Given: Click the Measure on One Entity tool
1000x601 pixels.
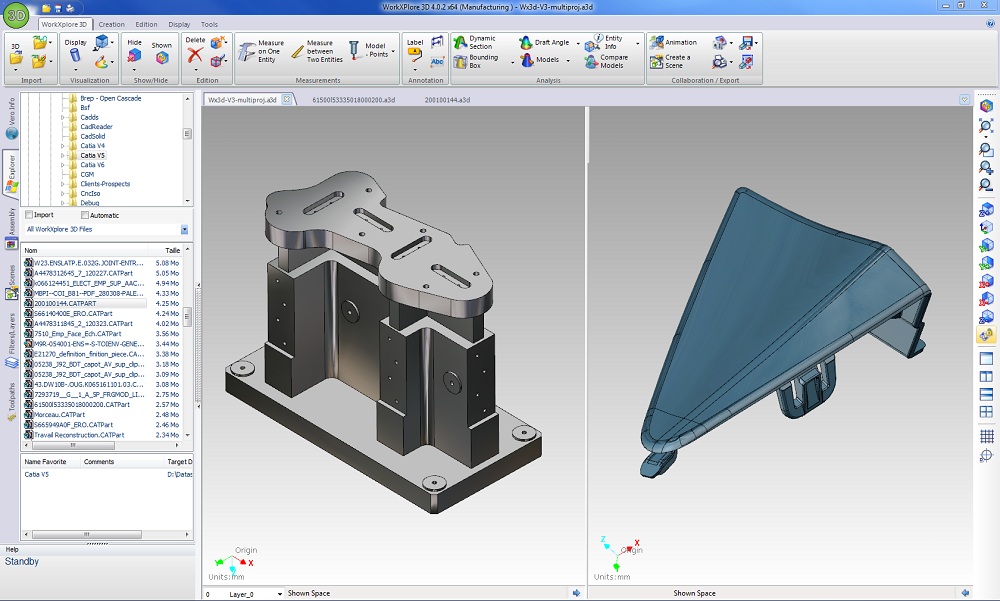Looking at the screenshot, I should [x=261, y=52].
